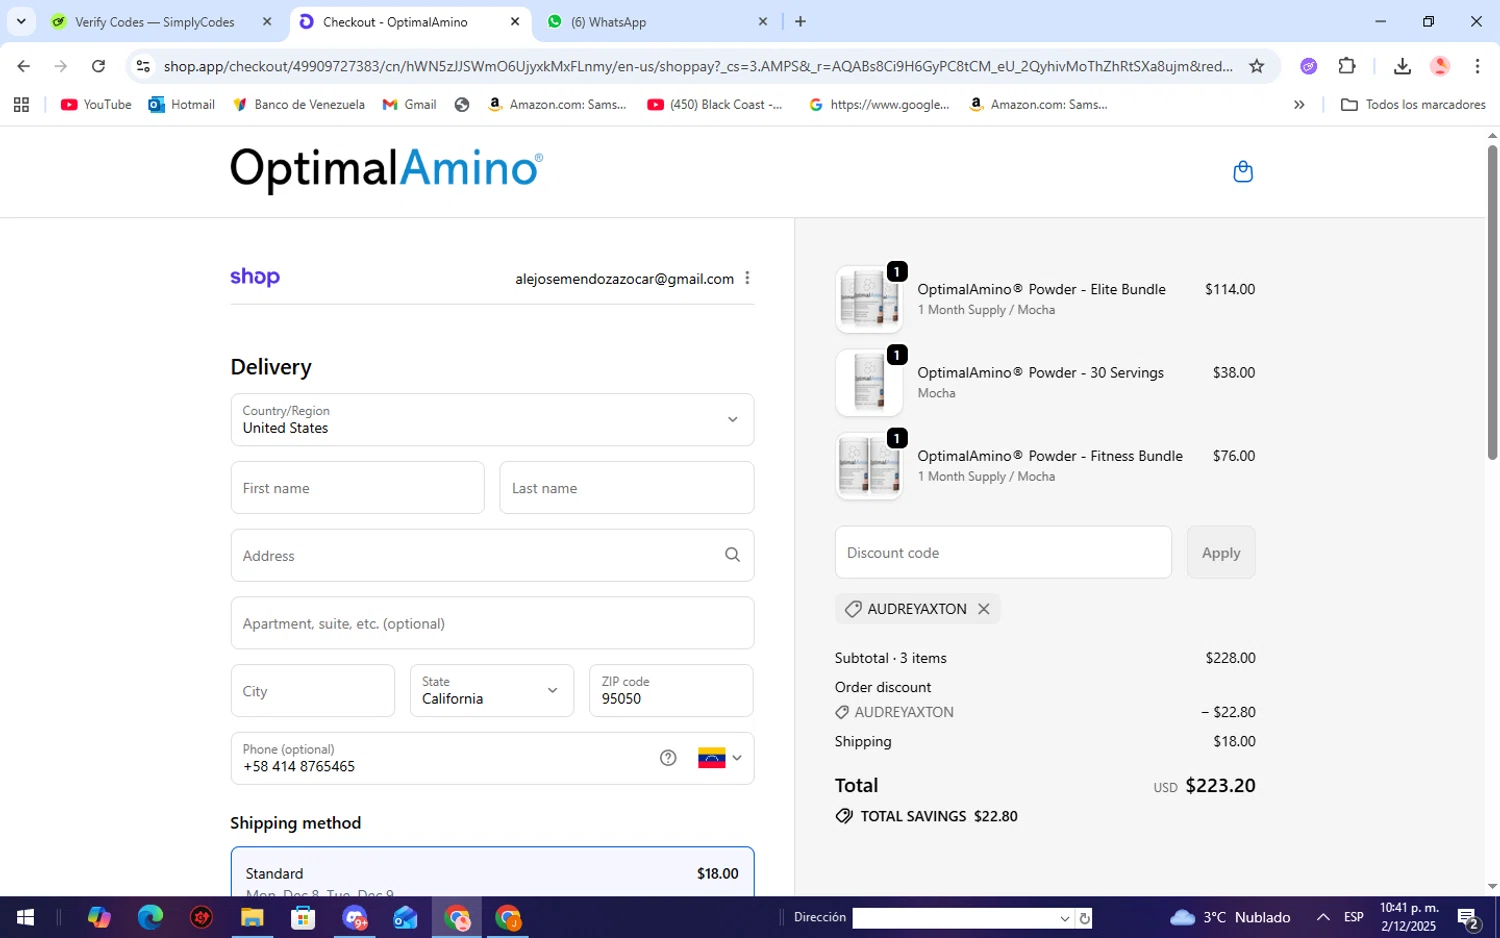Select the Standard shipping option

click(x=492, y=873)
